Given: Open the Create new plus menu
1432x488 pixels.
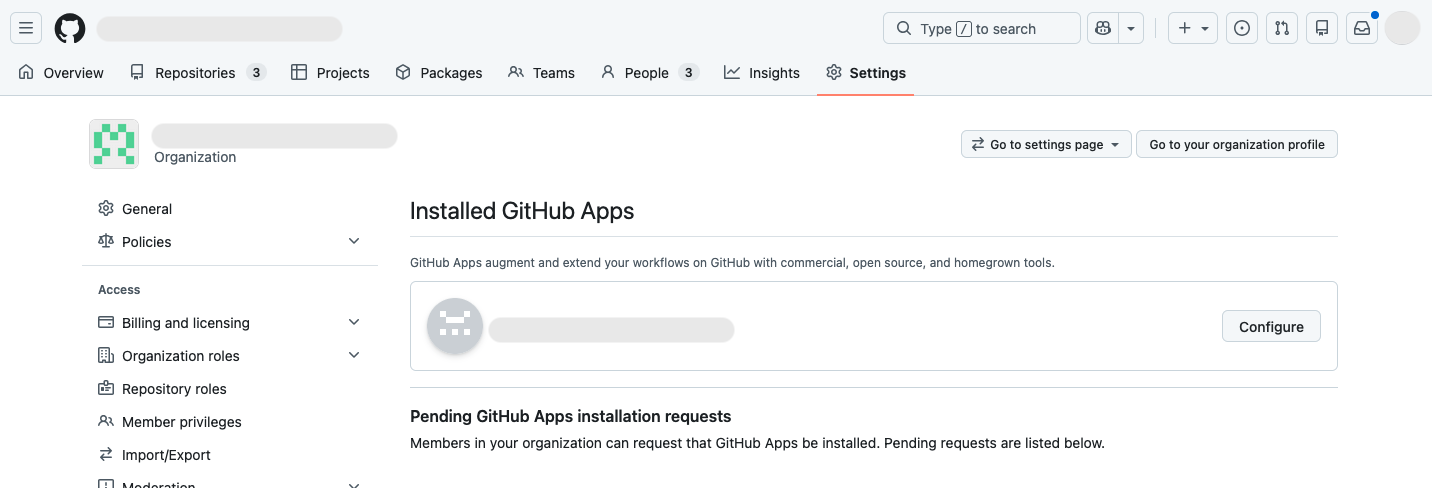Looking at the screenshot, I should [1193, 28].
